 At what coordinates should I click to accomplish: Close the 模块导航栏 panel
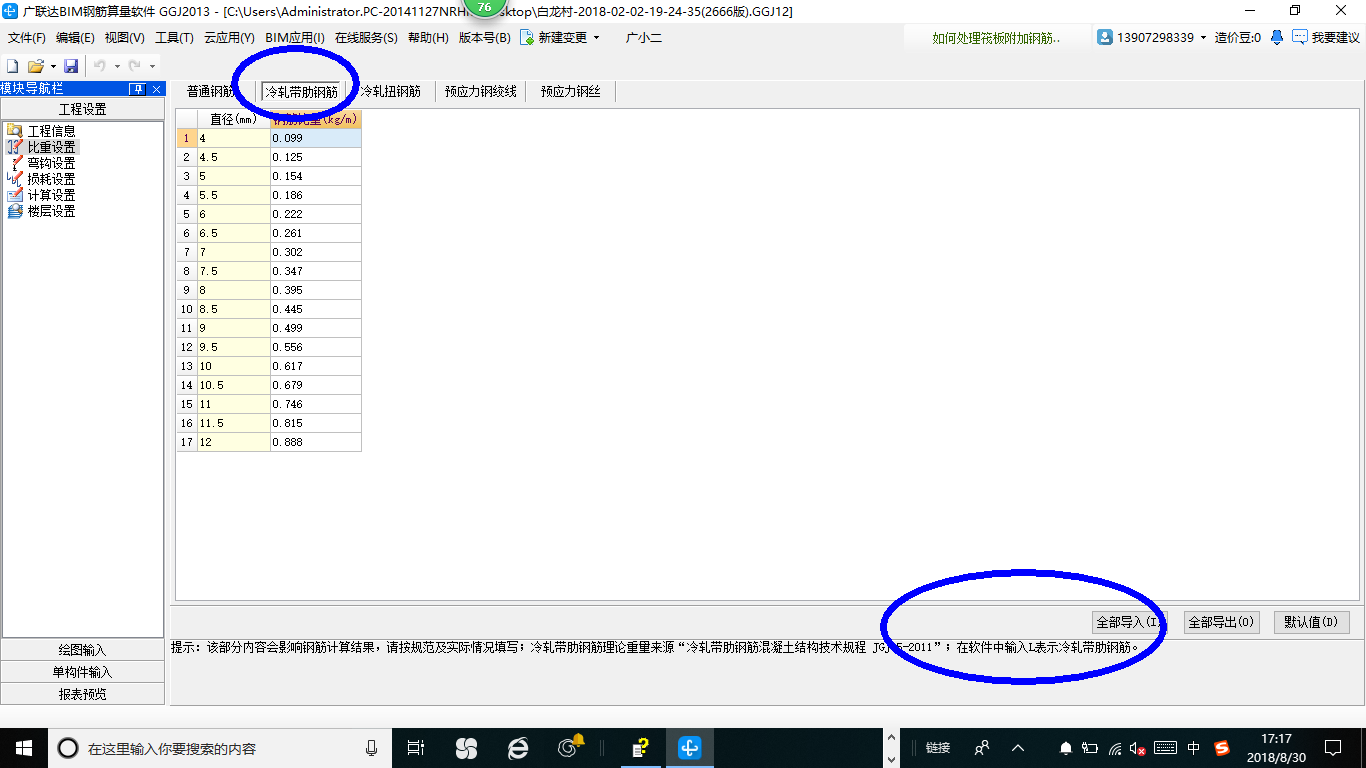click(156, 89)
